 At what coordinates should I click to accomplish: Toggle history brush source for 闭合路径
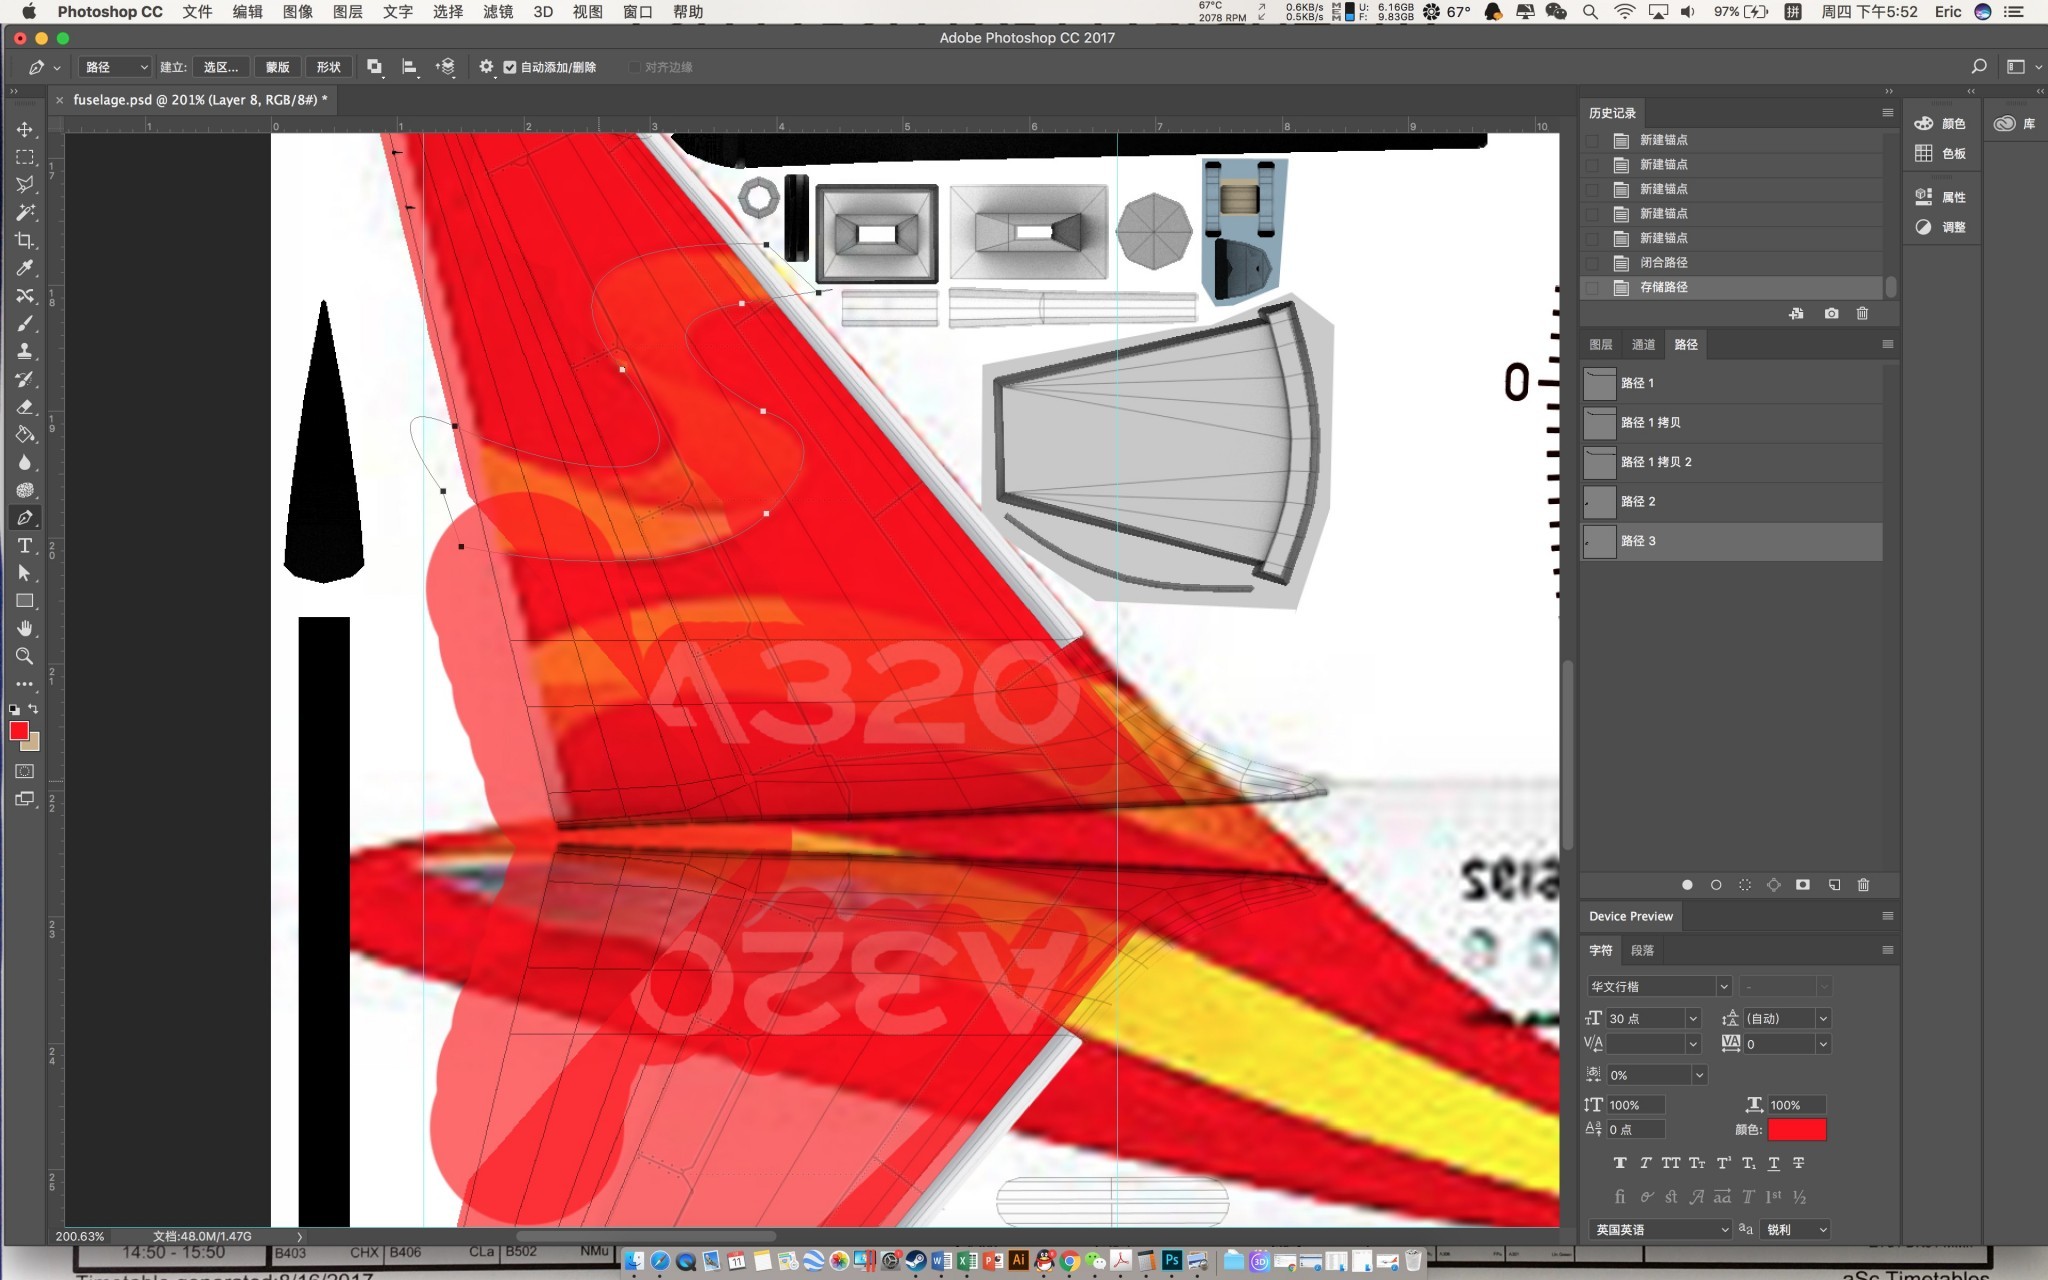1592,263
